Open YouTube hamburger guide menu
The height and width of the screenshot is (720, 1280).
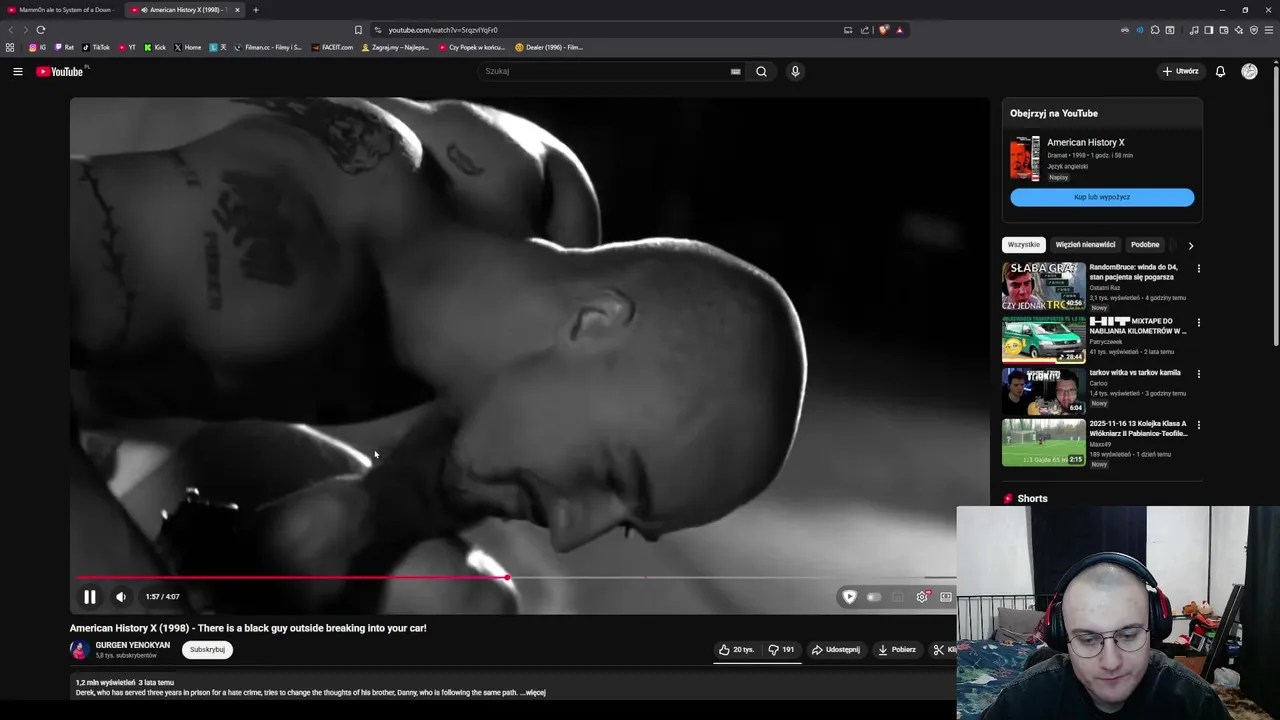18,71
